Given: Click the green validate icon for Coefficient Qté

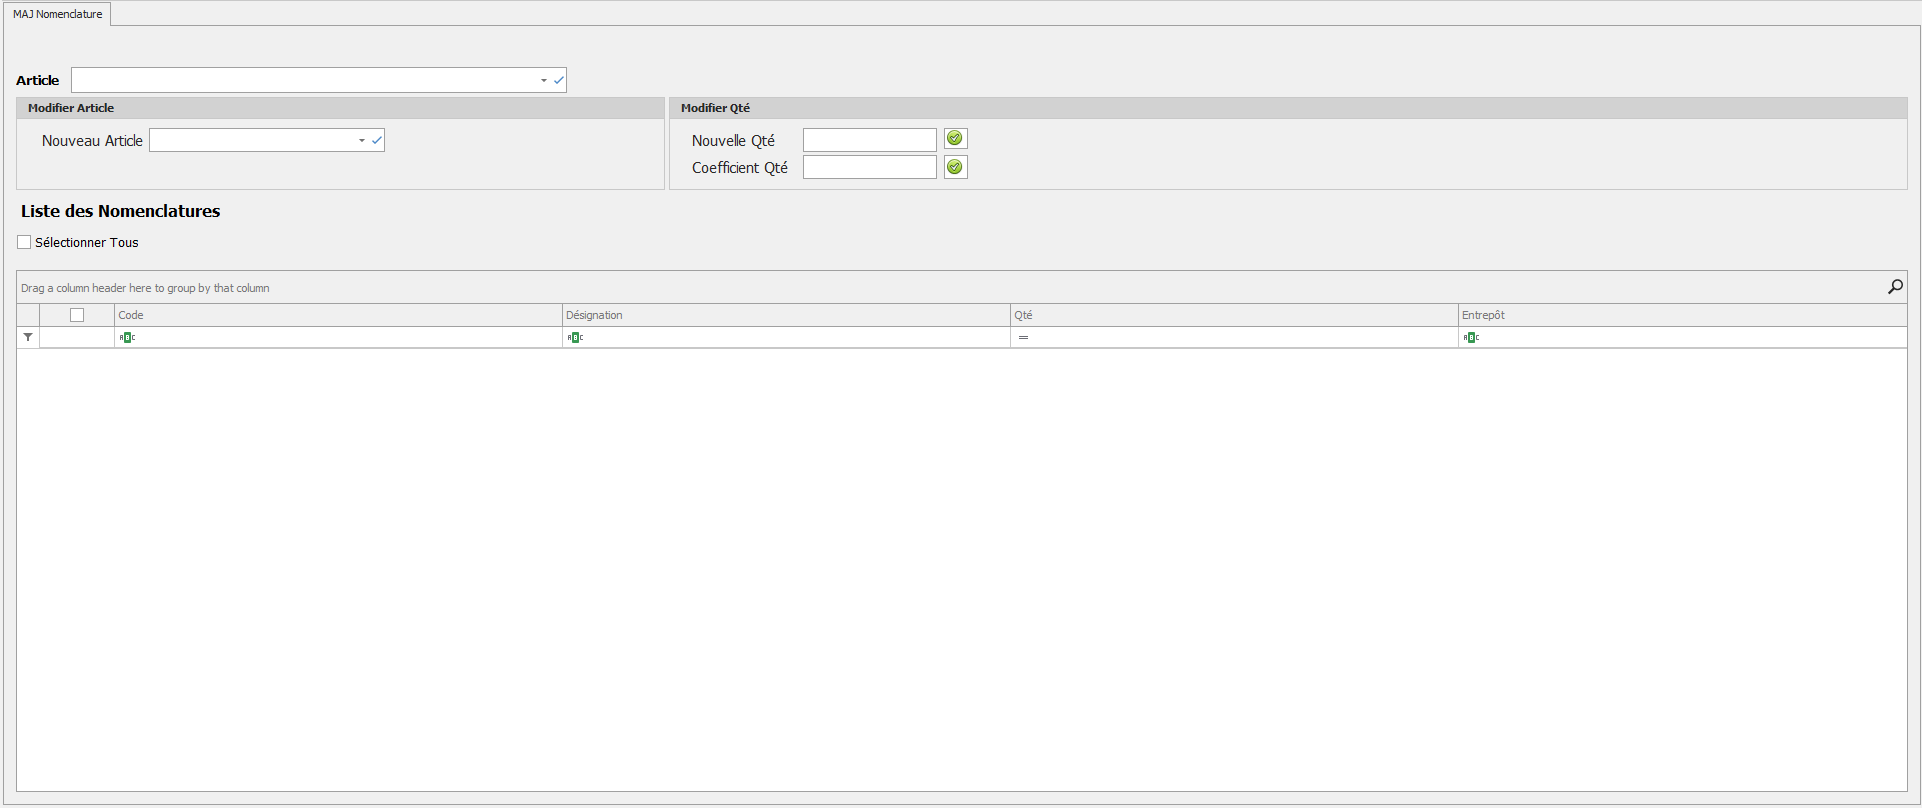Looking at the screenshot, I should tap(955, 167).
